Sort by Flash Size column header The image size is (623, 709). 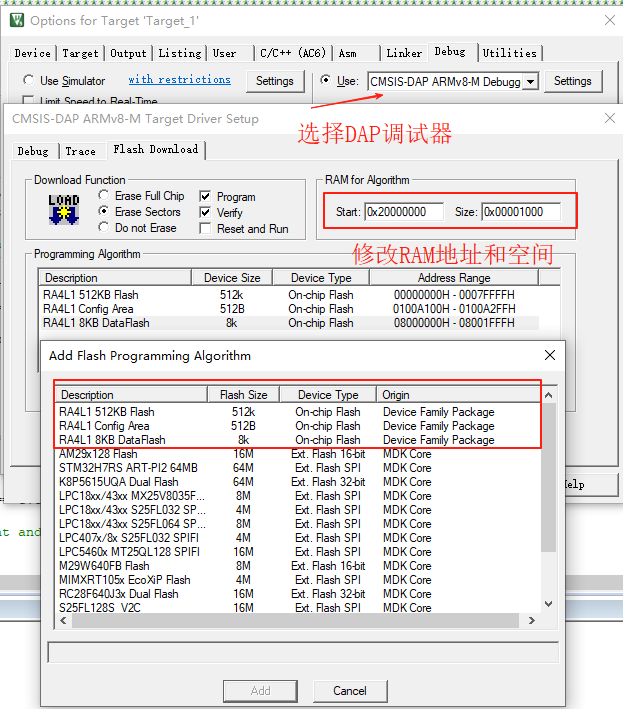click(x=243, y=395)
